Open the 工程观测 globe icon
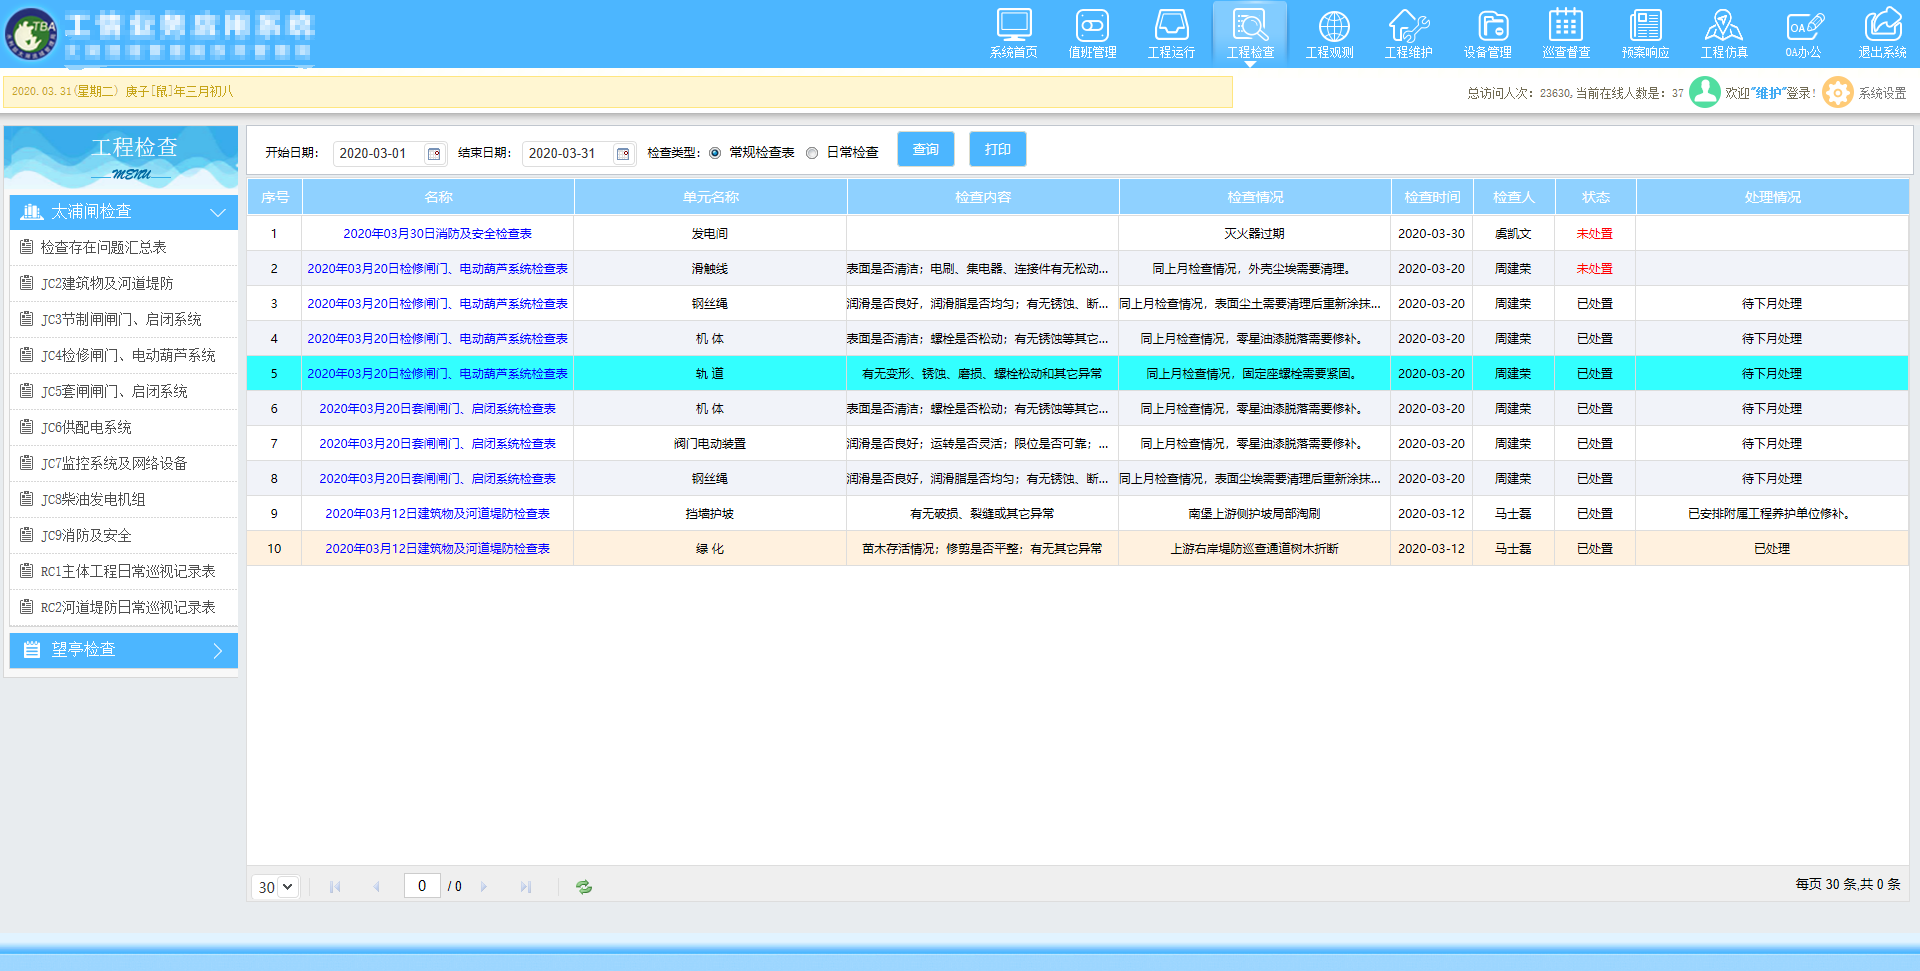 [1329, 34]
